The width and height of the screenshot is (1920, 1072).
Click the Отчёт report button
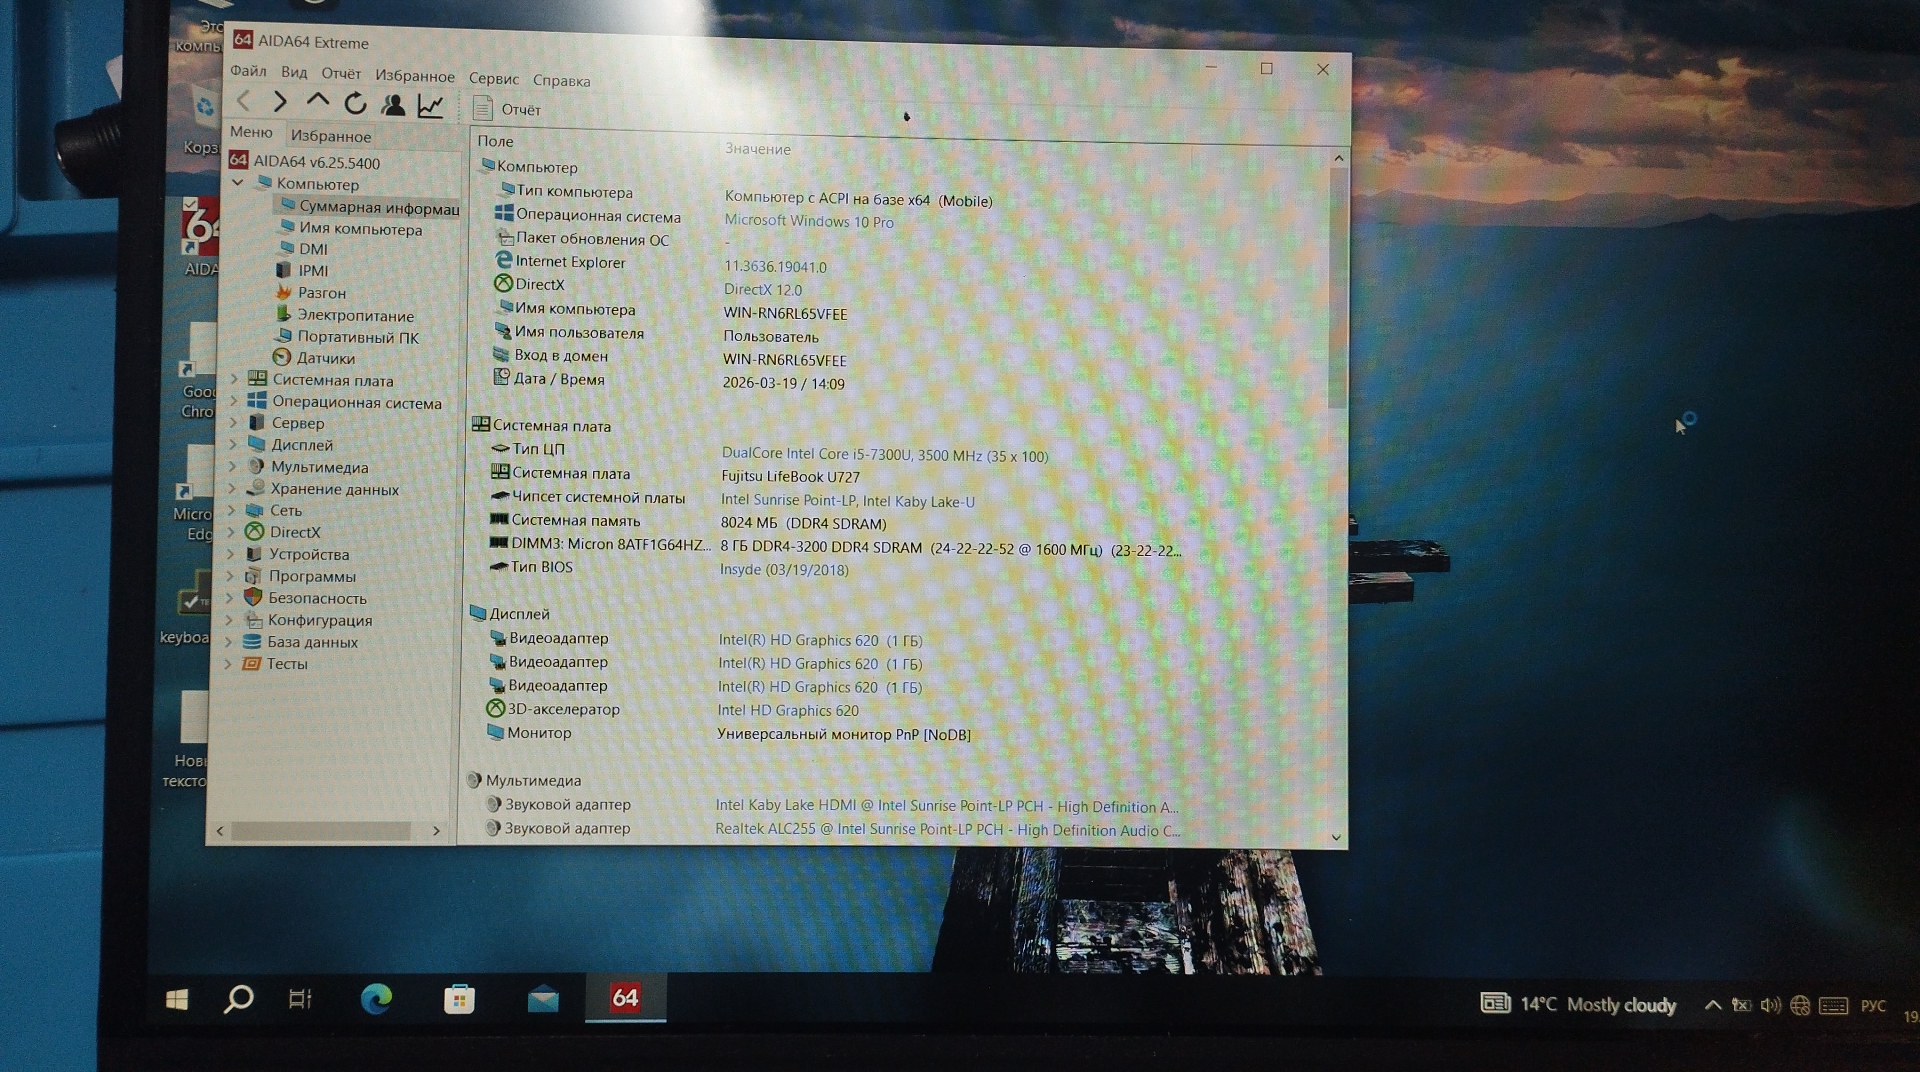pyautogui.click(x=508, y=109)
